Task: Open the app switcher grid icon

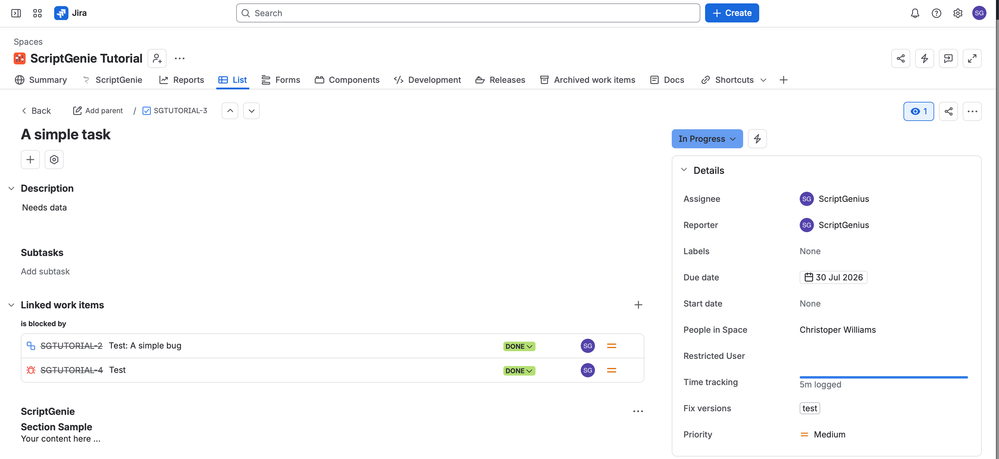Action: click(38, 13)
